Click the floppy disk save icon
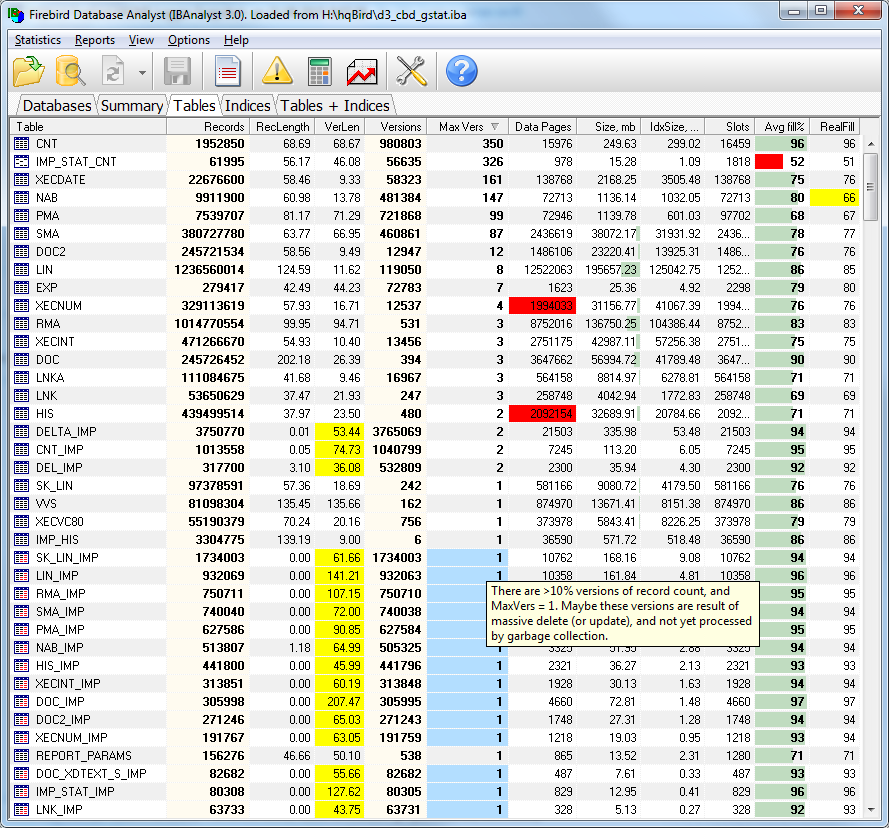 (x=178, y=72)
